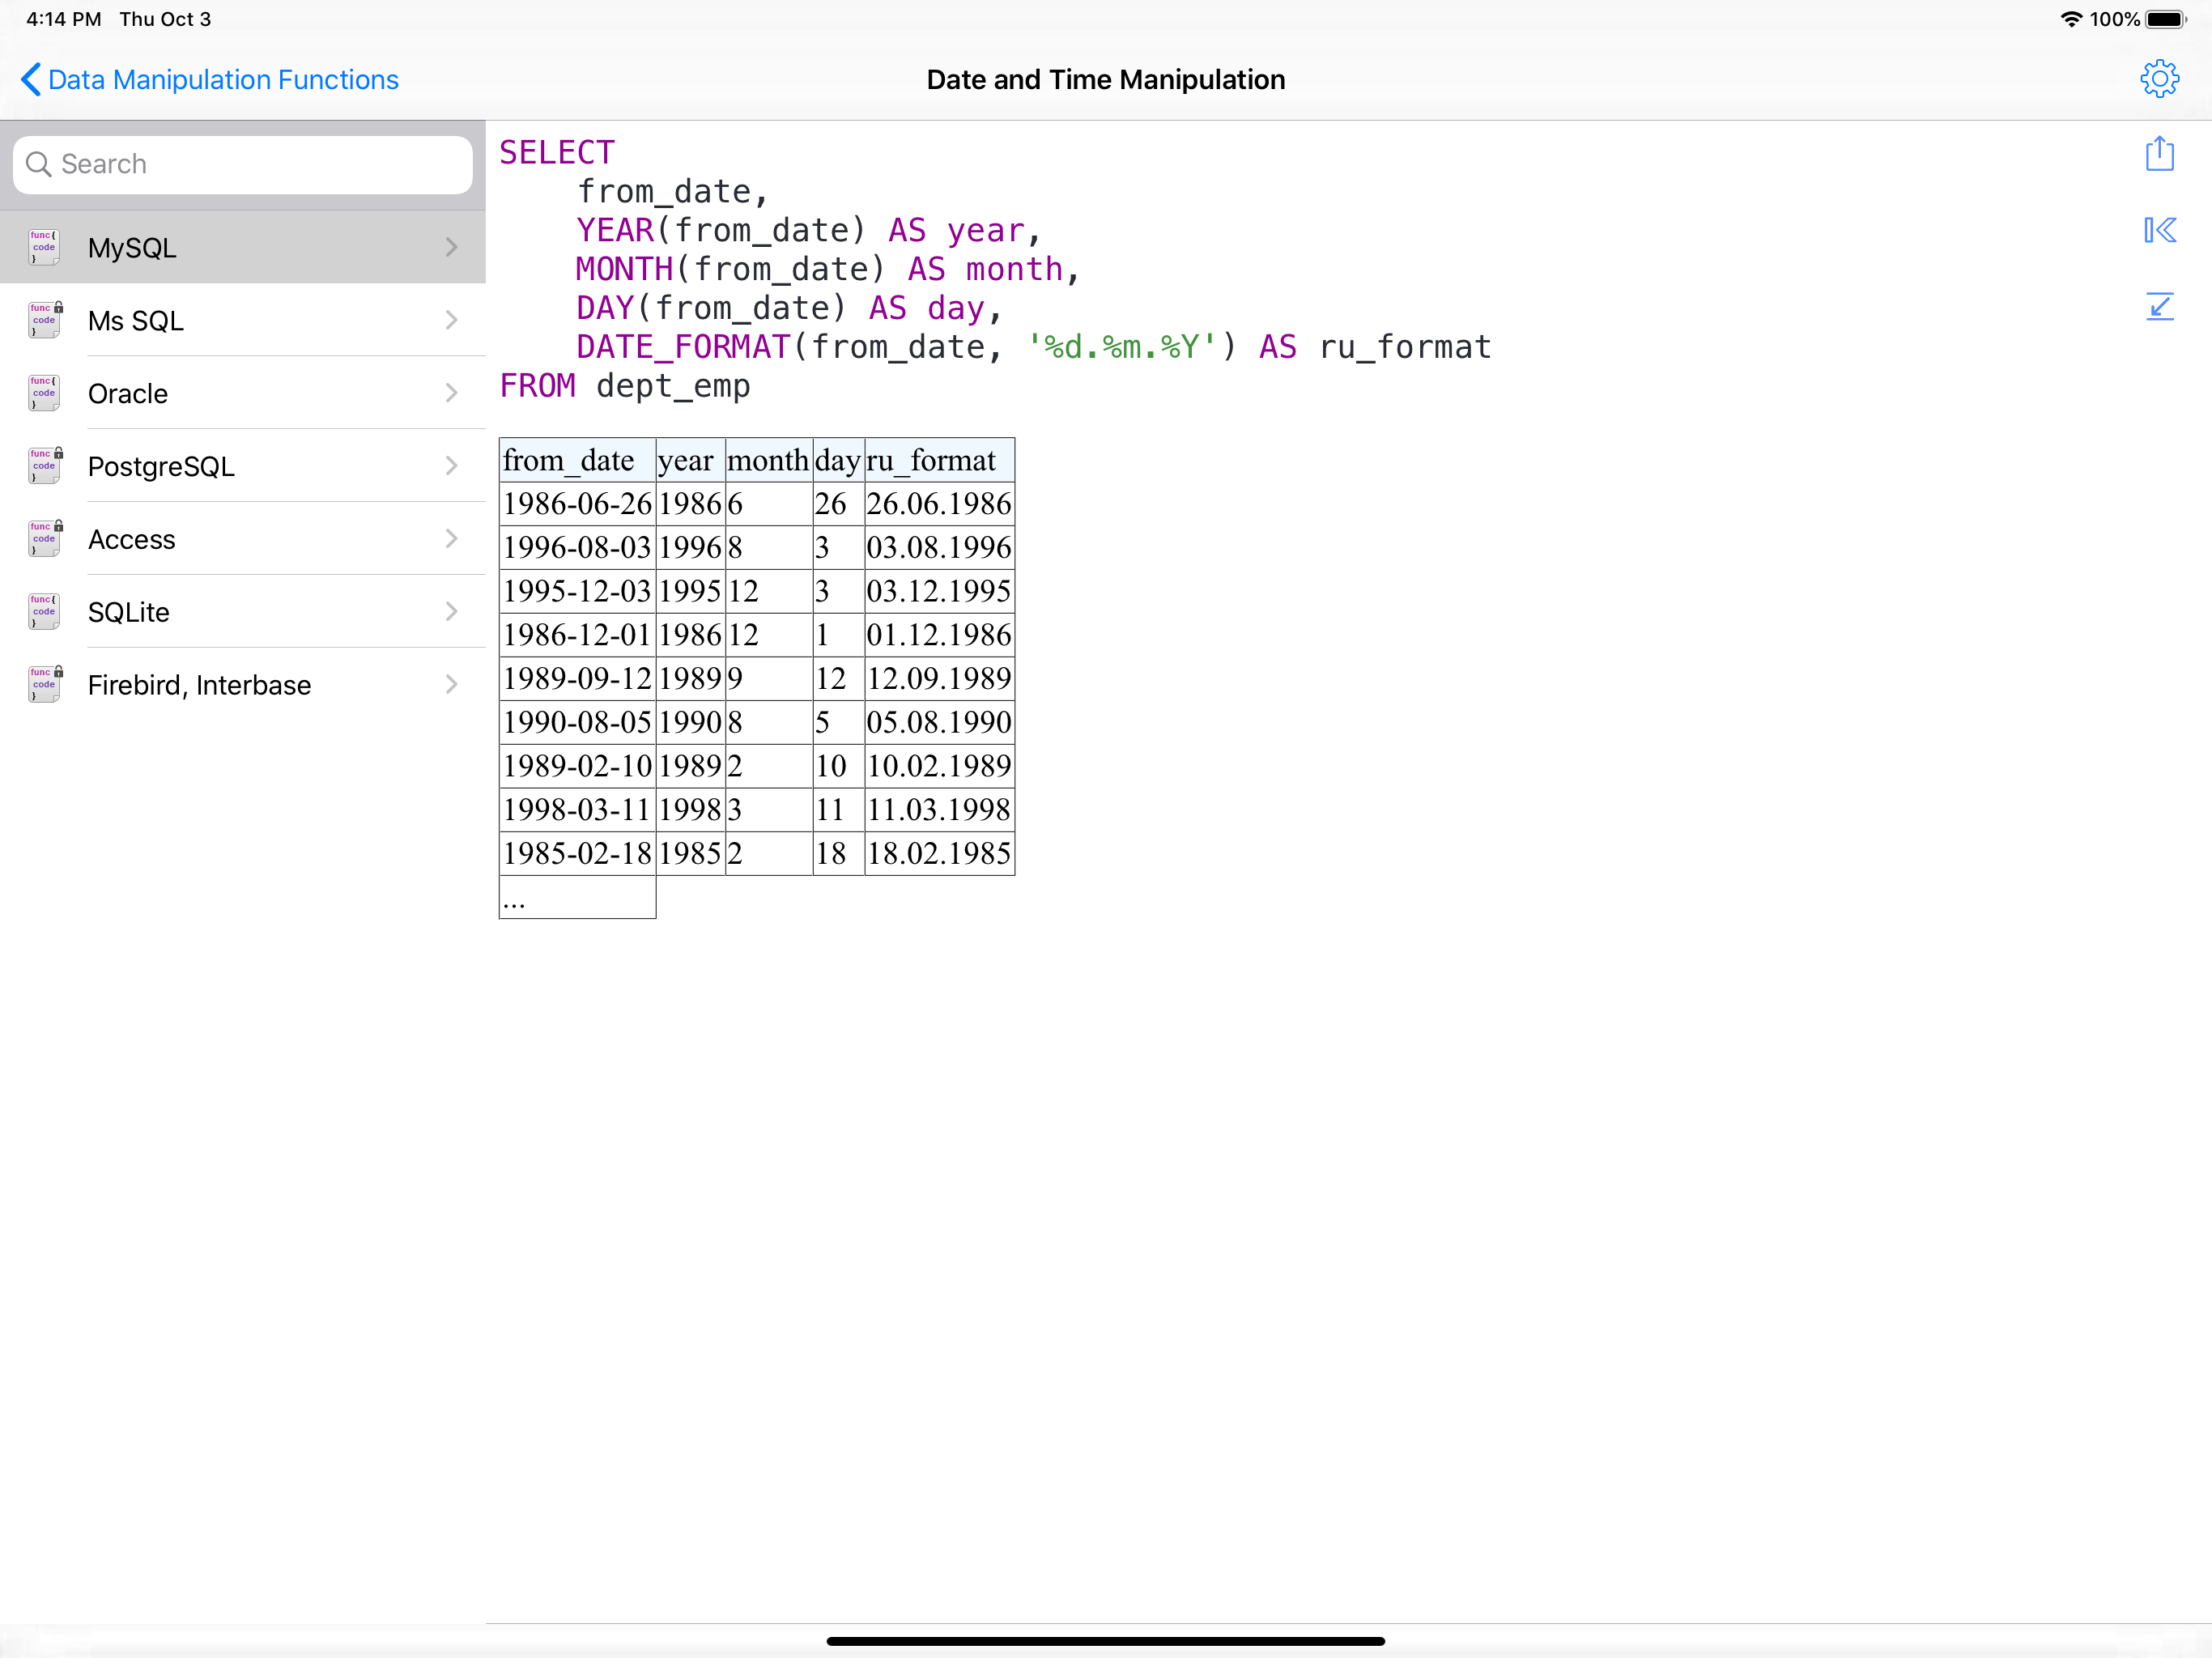2212x1658 pixels.
Task: Click the locked PostgreSQL code icon
Action: click(x=44, y=466)
